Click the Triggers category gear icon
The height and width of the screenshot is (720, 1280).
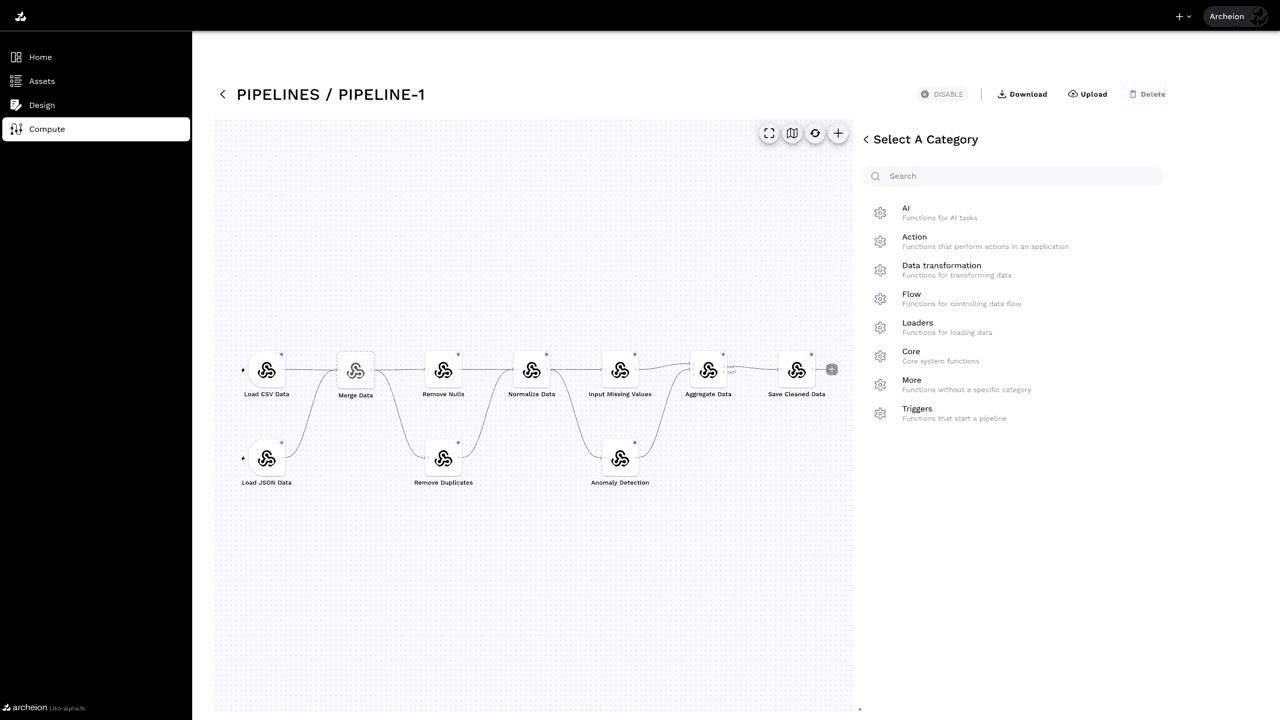(x=881, y=413)
